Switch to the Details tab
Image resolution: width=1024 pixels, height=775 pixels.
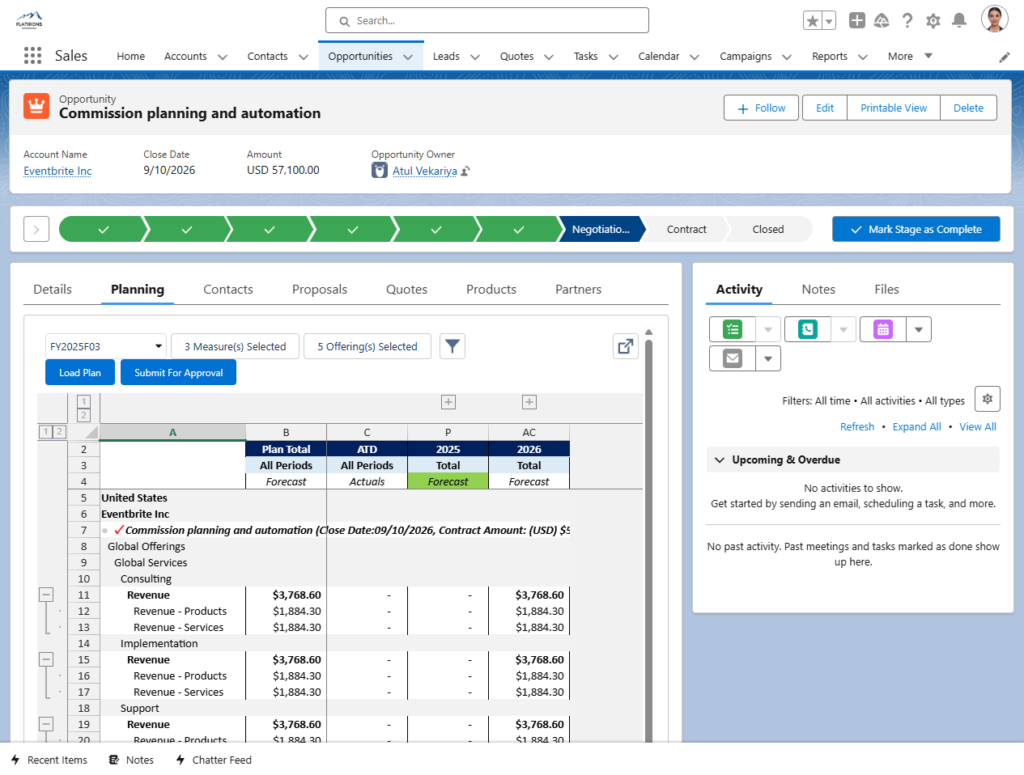(x=52, y=289)
